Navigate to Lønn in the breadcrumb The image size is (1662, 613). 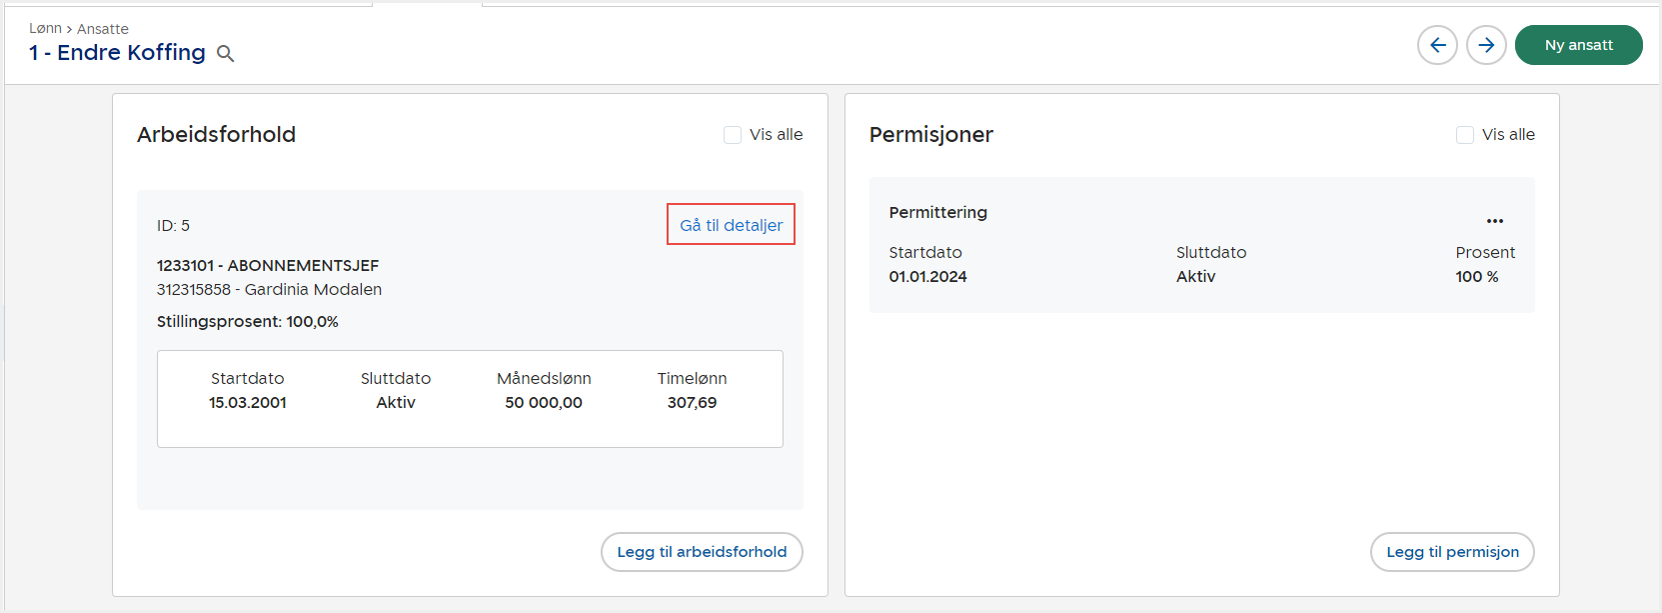(45, 29)
